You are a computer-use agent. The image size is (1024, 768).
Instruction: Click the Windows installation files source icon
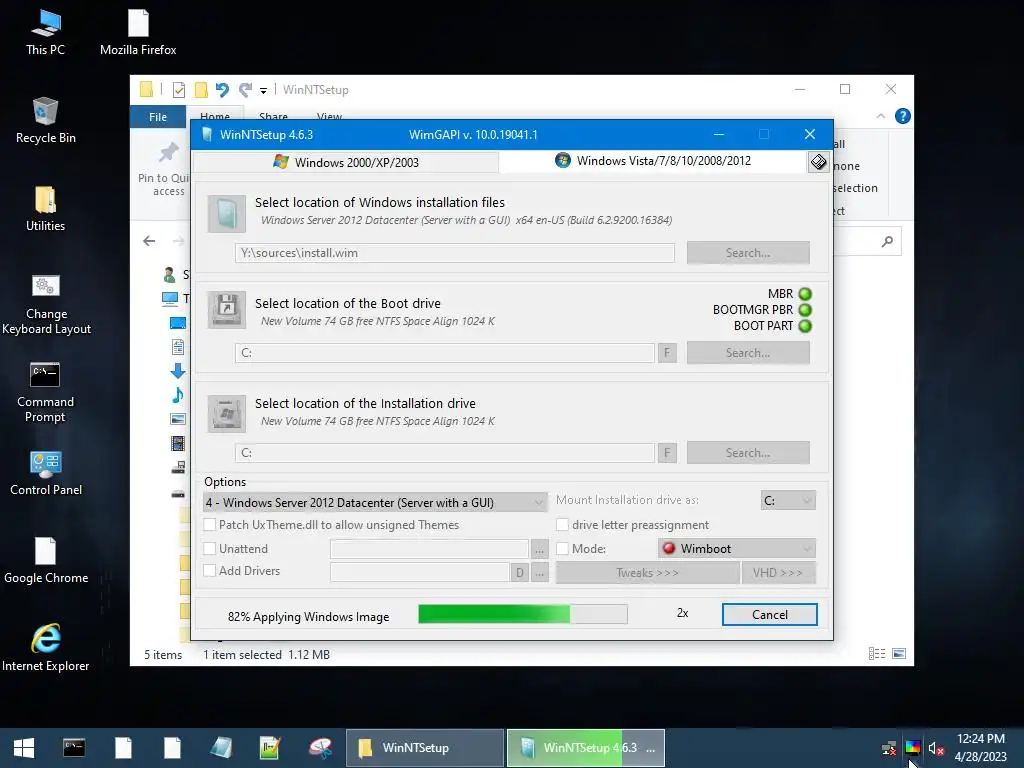click(227, 214)
